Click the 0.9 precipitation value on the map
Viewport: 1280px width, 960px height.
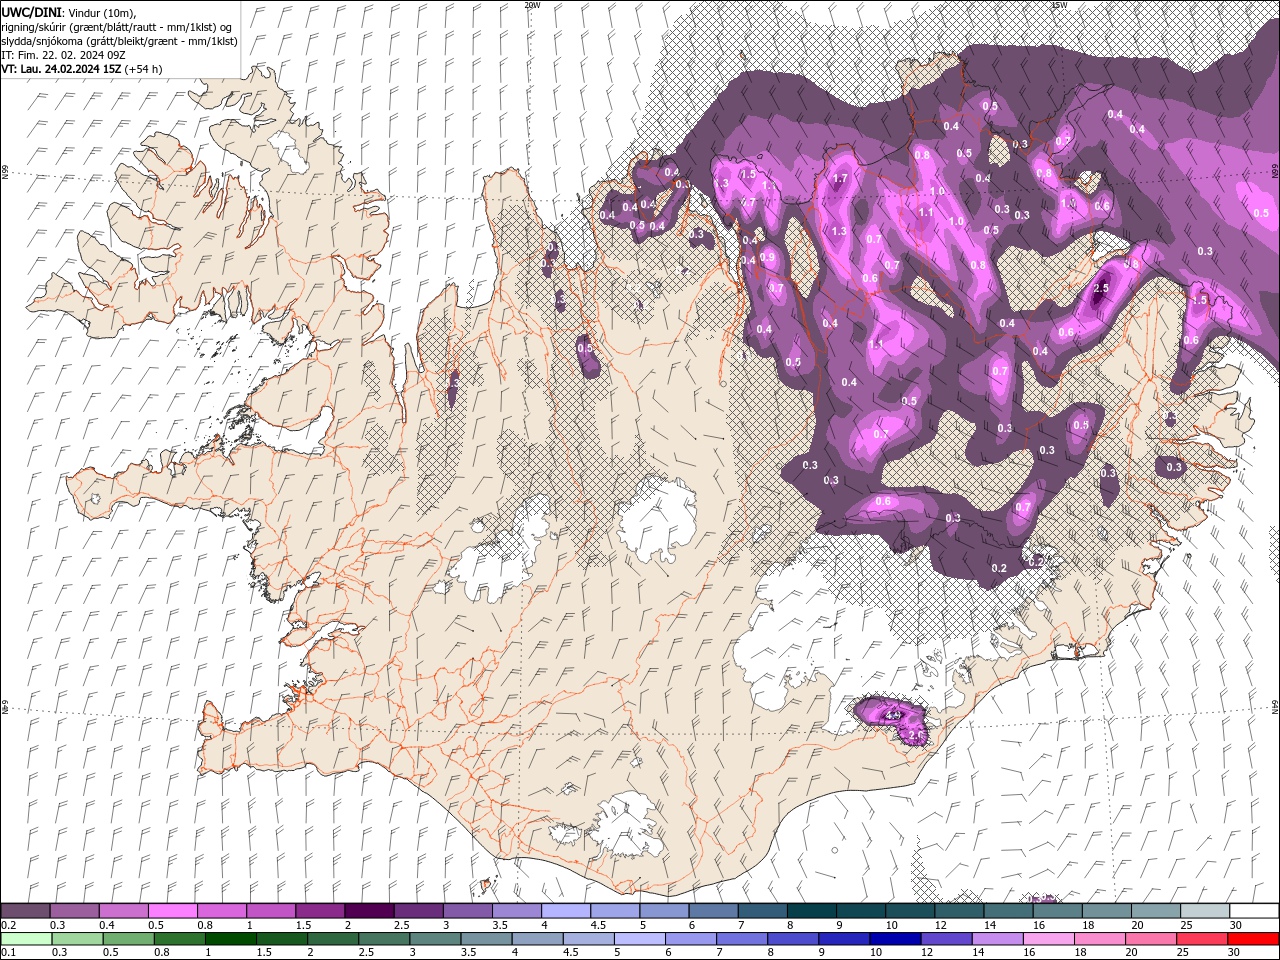tap(767, 257)
